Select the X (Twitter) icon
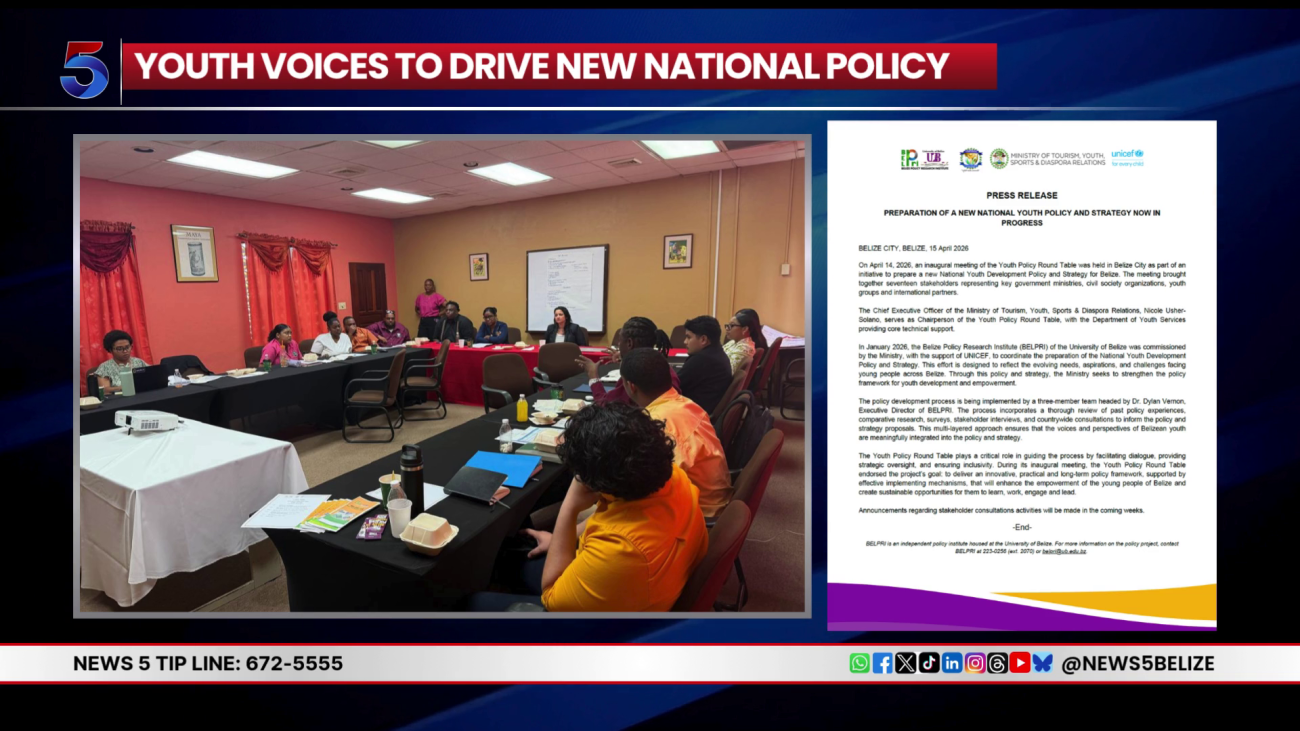This screenshot has width=1300, height=731. (x=905, y=663)
